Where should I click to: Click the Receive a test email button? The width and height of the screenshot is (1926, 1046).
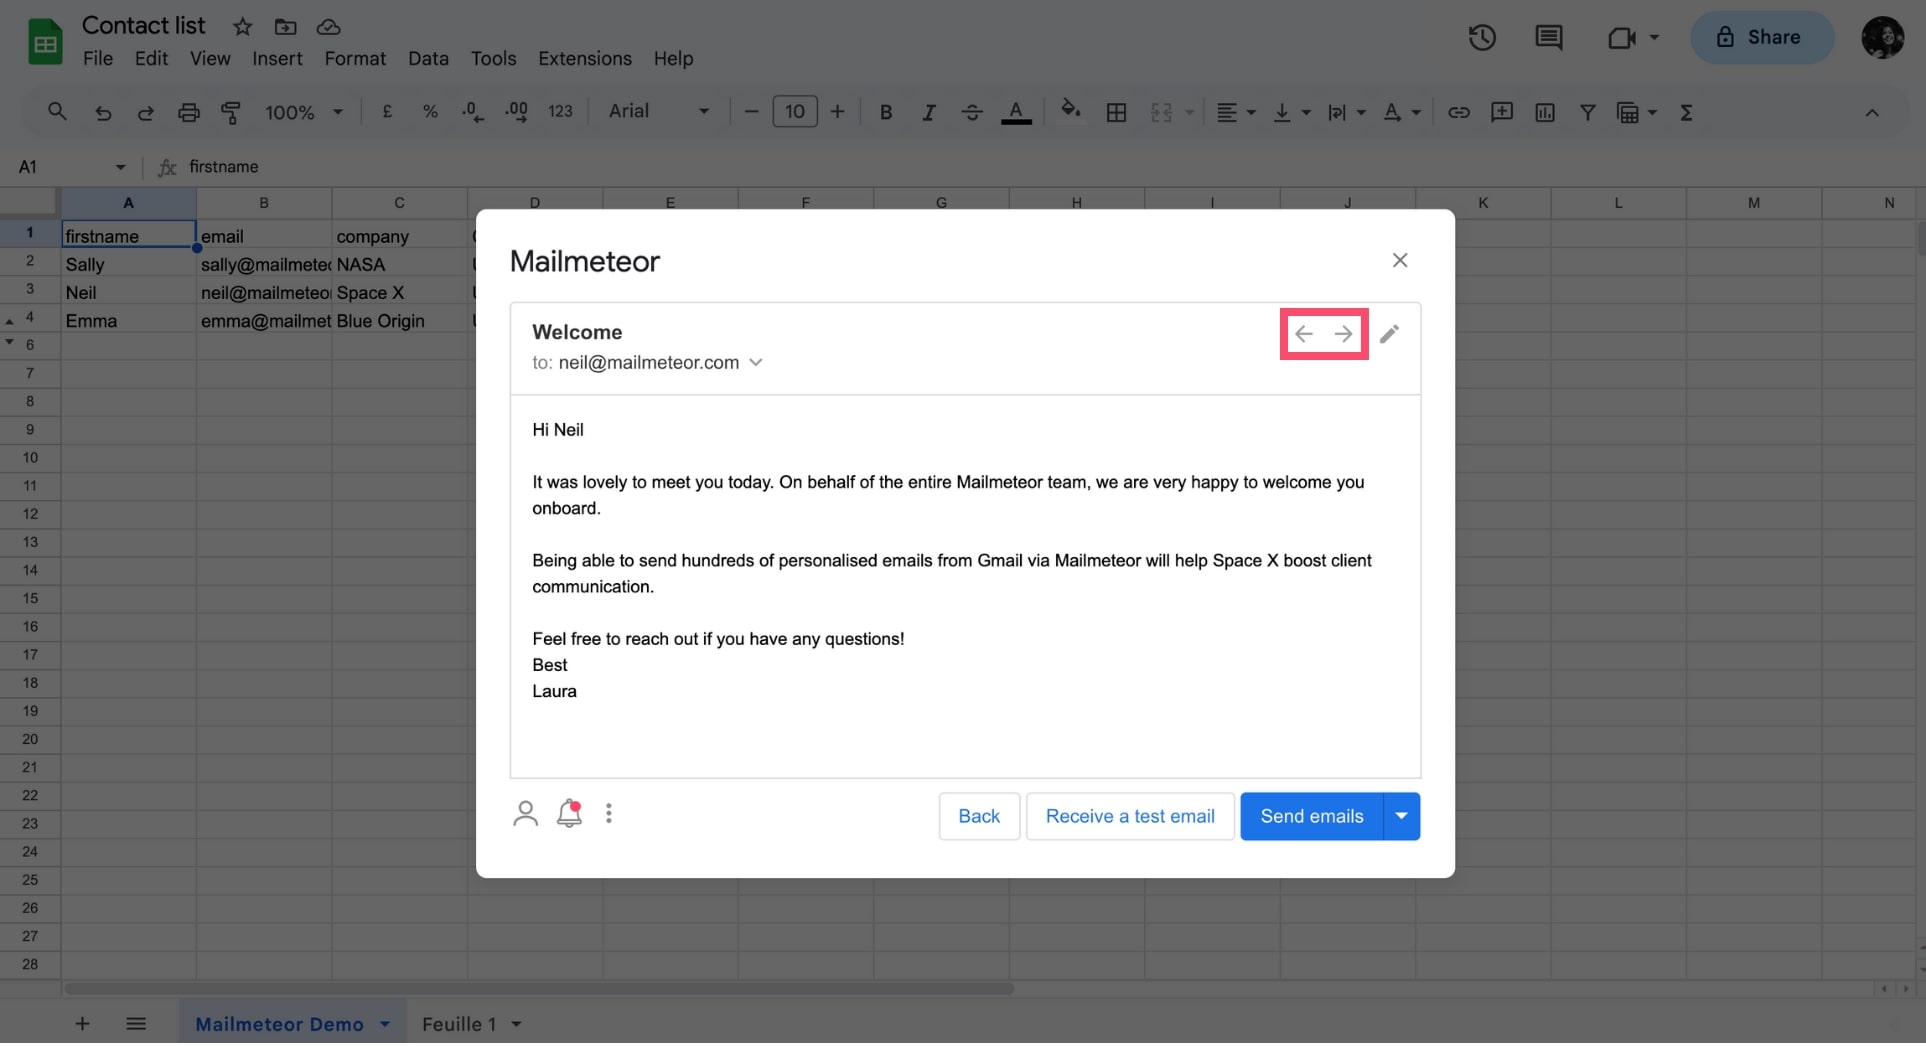coord(1130,817)
